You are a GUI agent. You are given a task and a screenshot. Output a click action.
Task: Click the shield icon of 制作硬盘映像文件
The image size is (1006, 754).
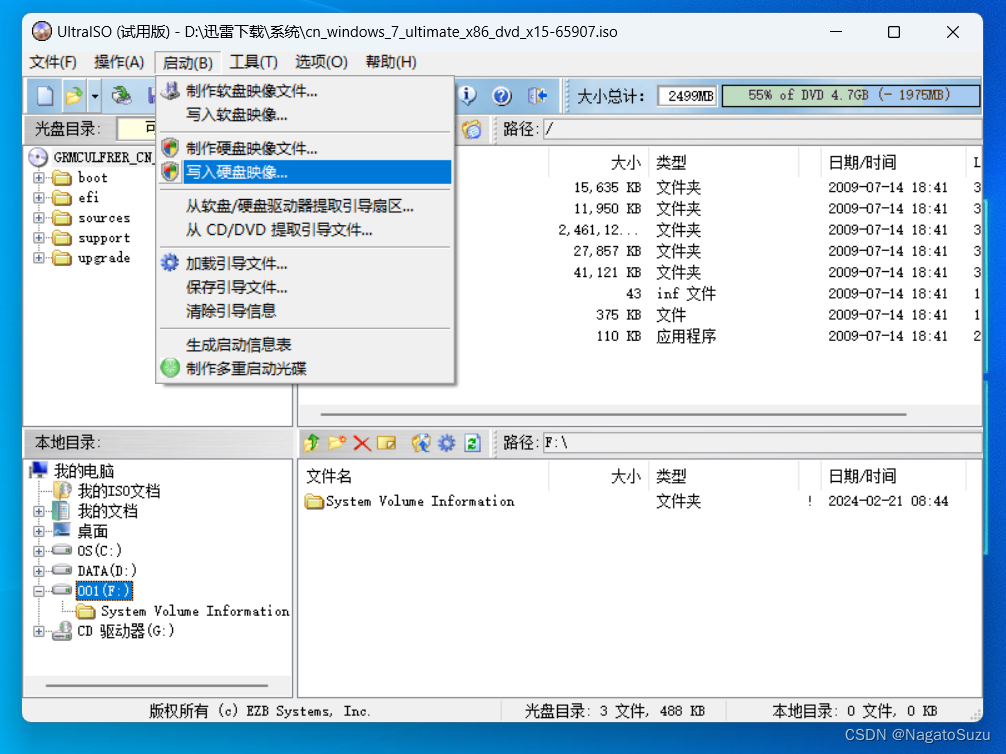[170, 148]
